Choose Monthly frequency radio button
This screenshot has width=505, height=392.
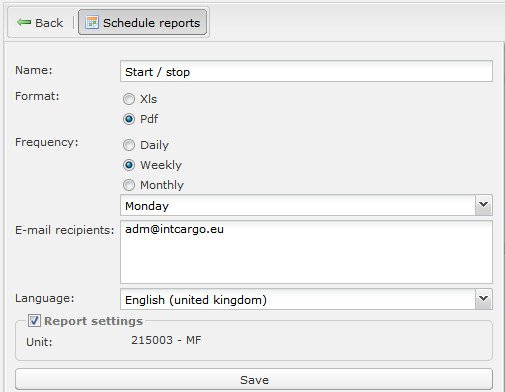click(129, 185)
